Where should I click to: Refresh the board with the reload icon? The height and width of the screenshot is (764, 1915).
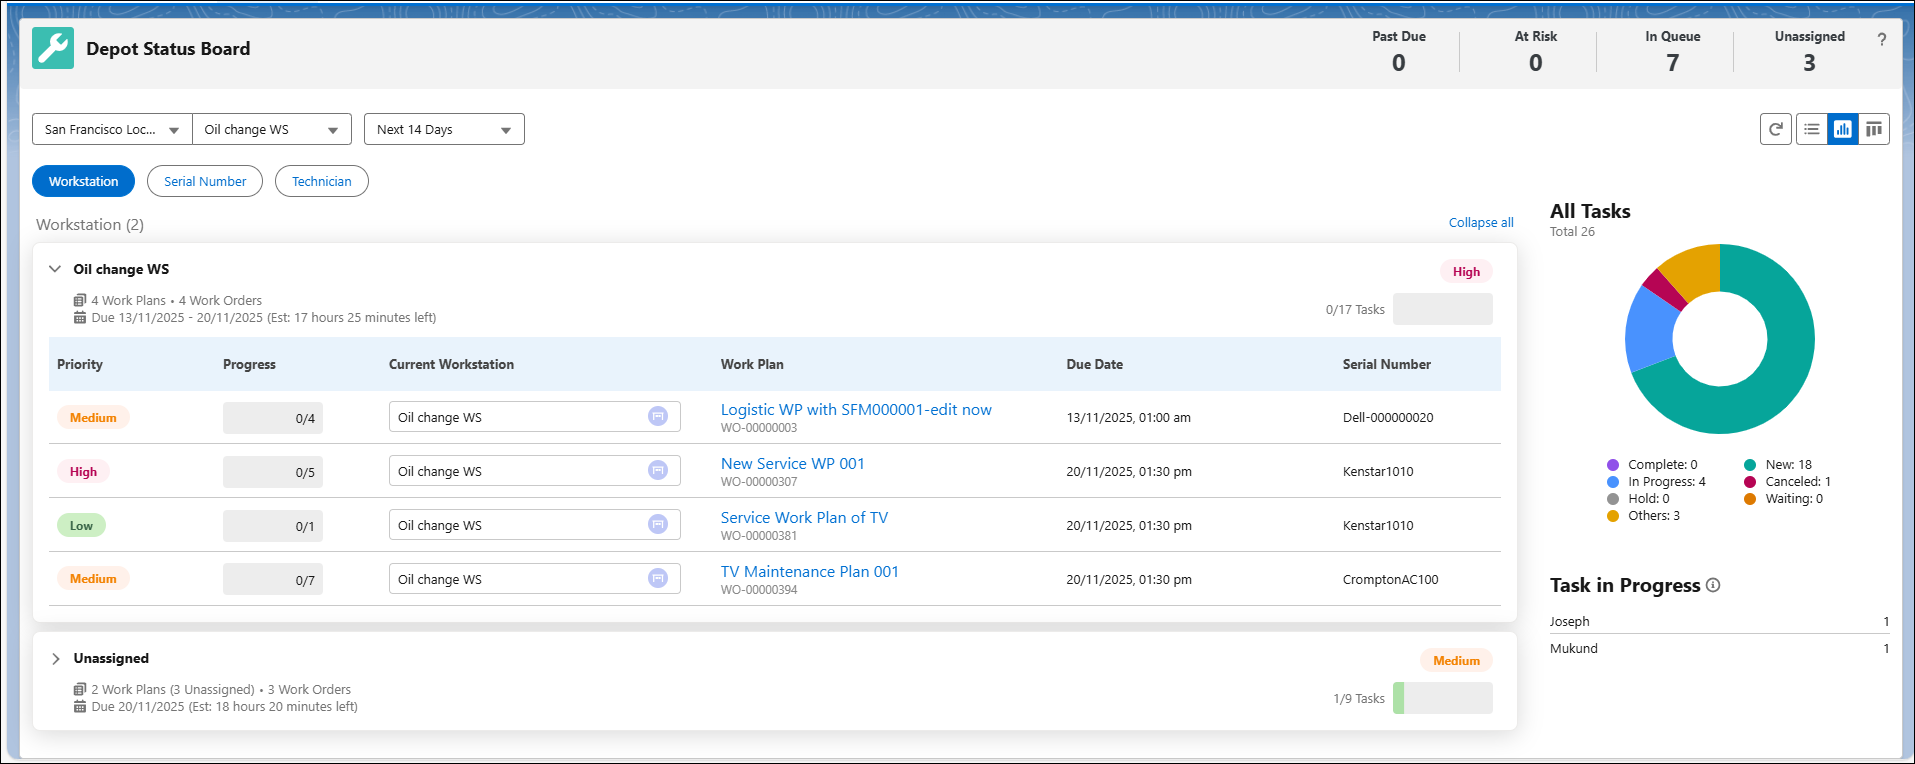tap(1776, 129)
